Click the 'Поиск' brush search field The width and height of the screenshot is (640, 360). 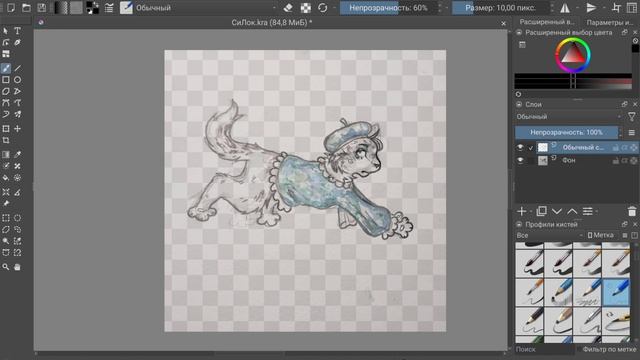544,349
